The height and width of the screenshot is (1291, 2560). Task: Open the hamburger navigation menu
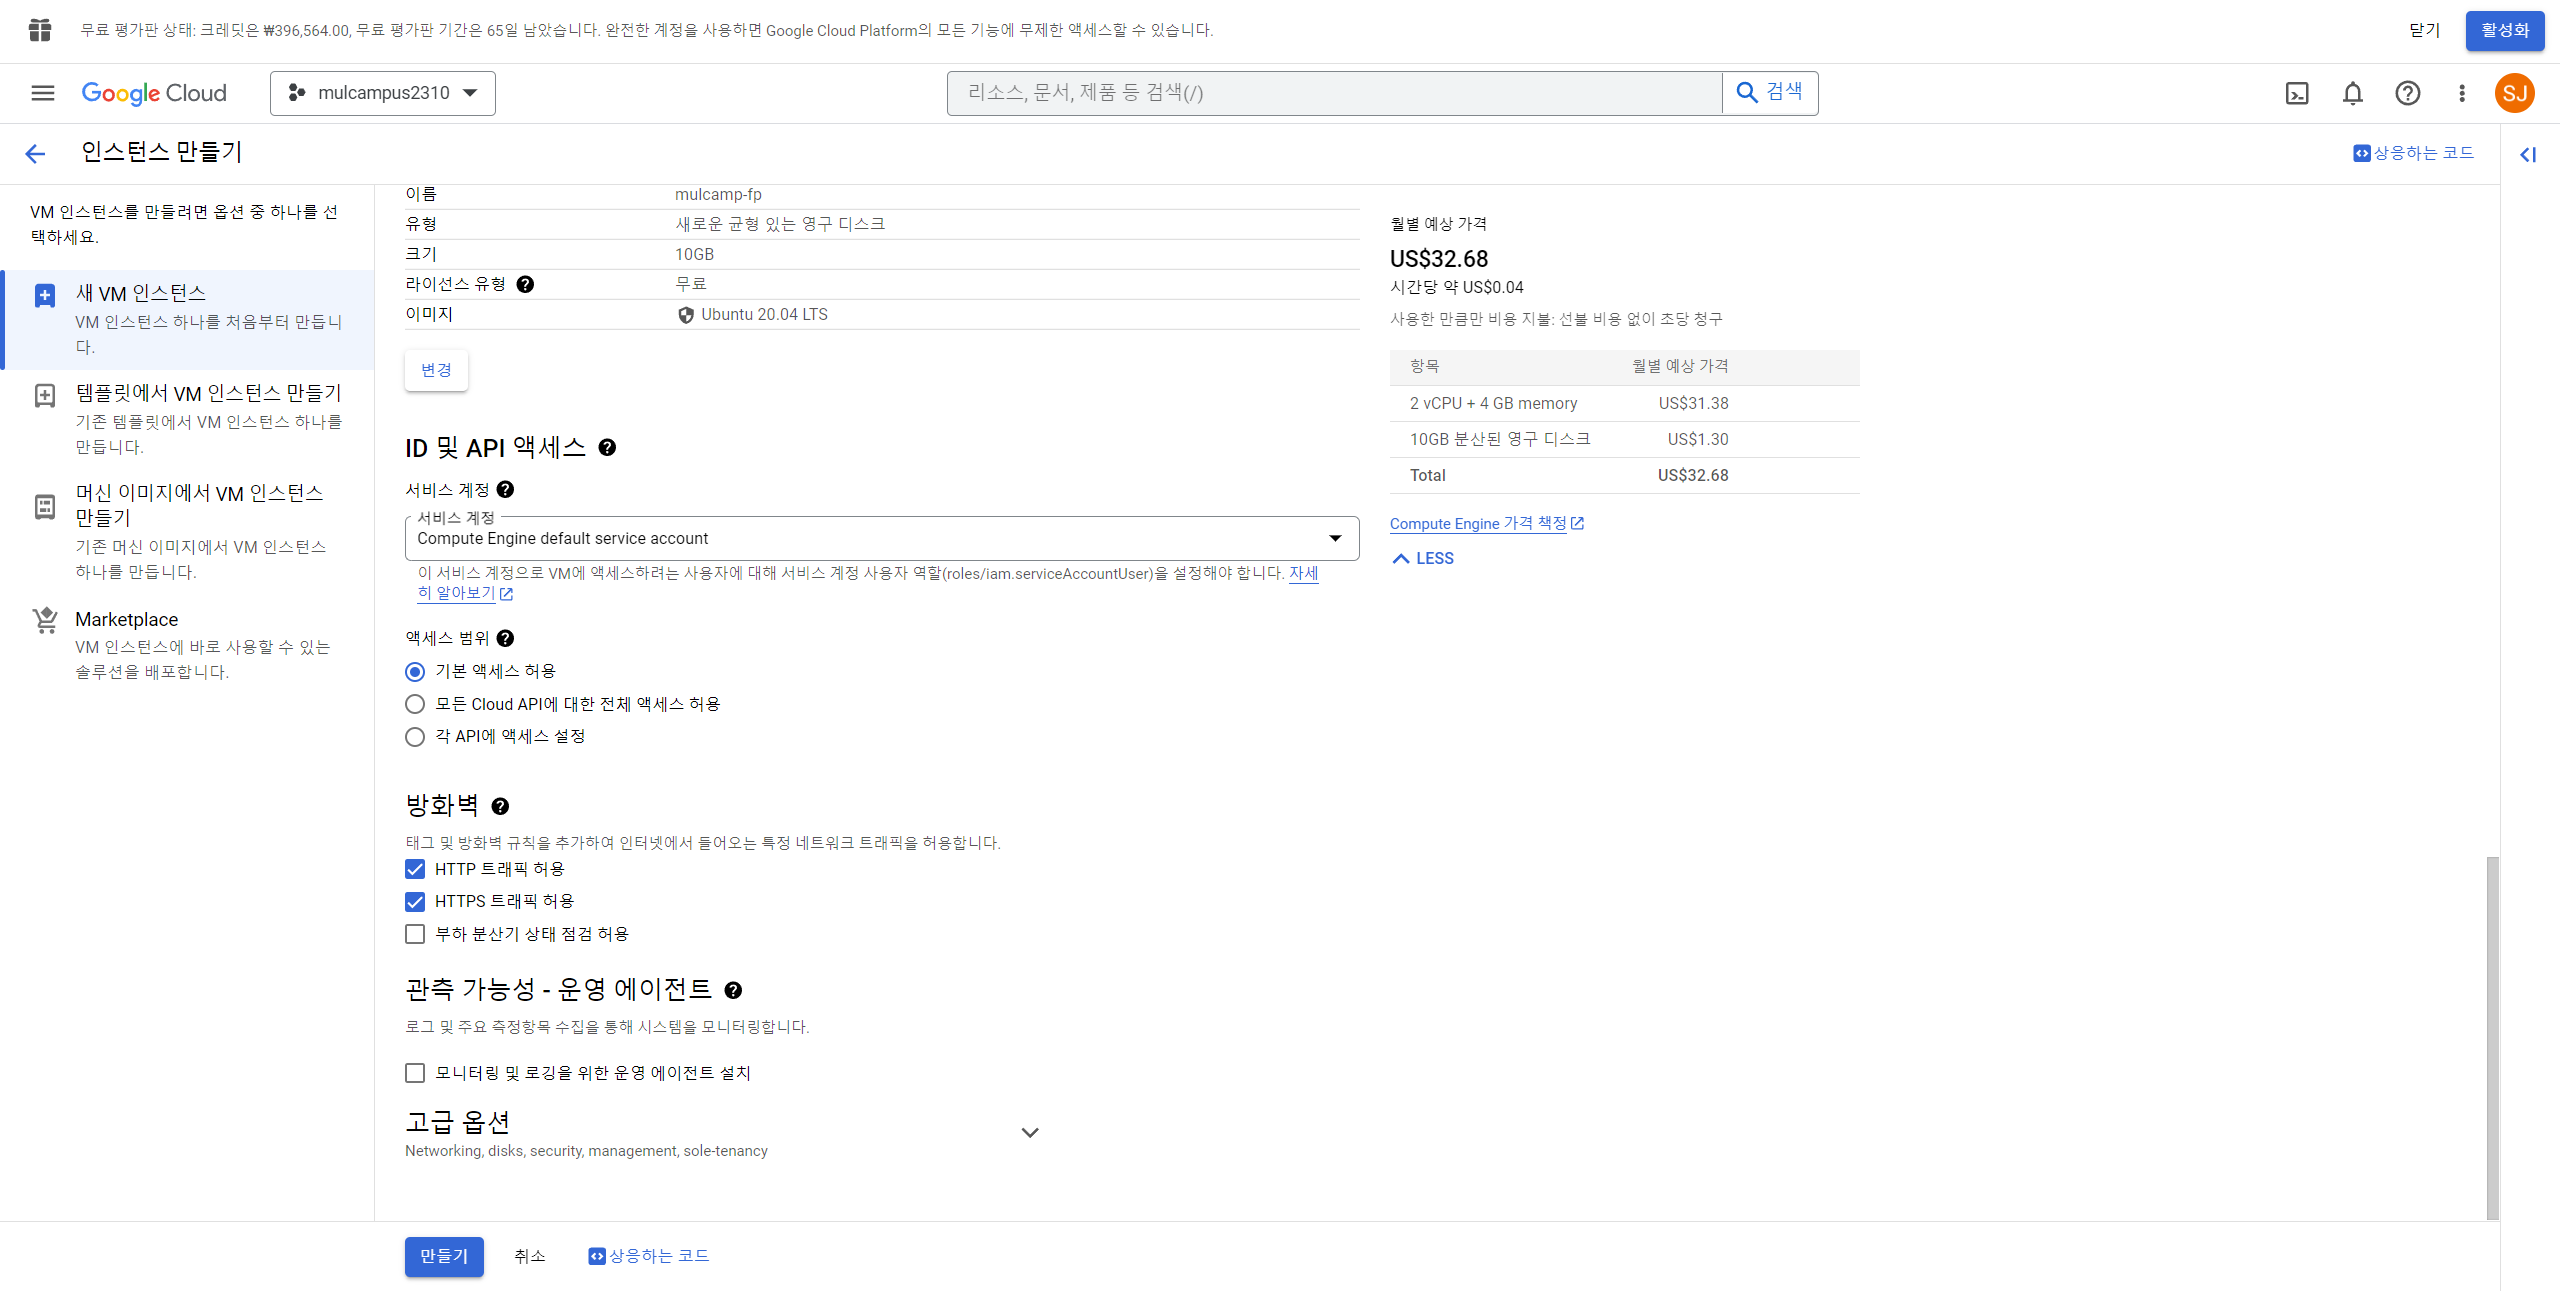(x=43, y=93)
